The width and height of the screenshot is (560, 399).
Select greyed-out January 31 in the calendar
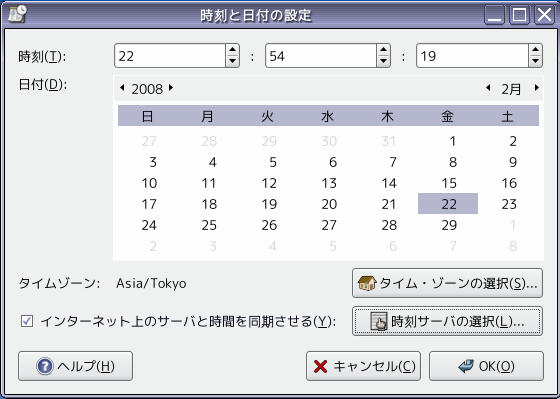click(x=389, y=141)
